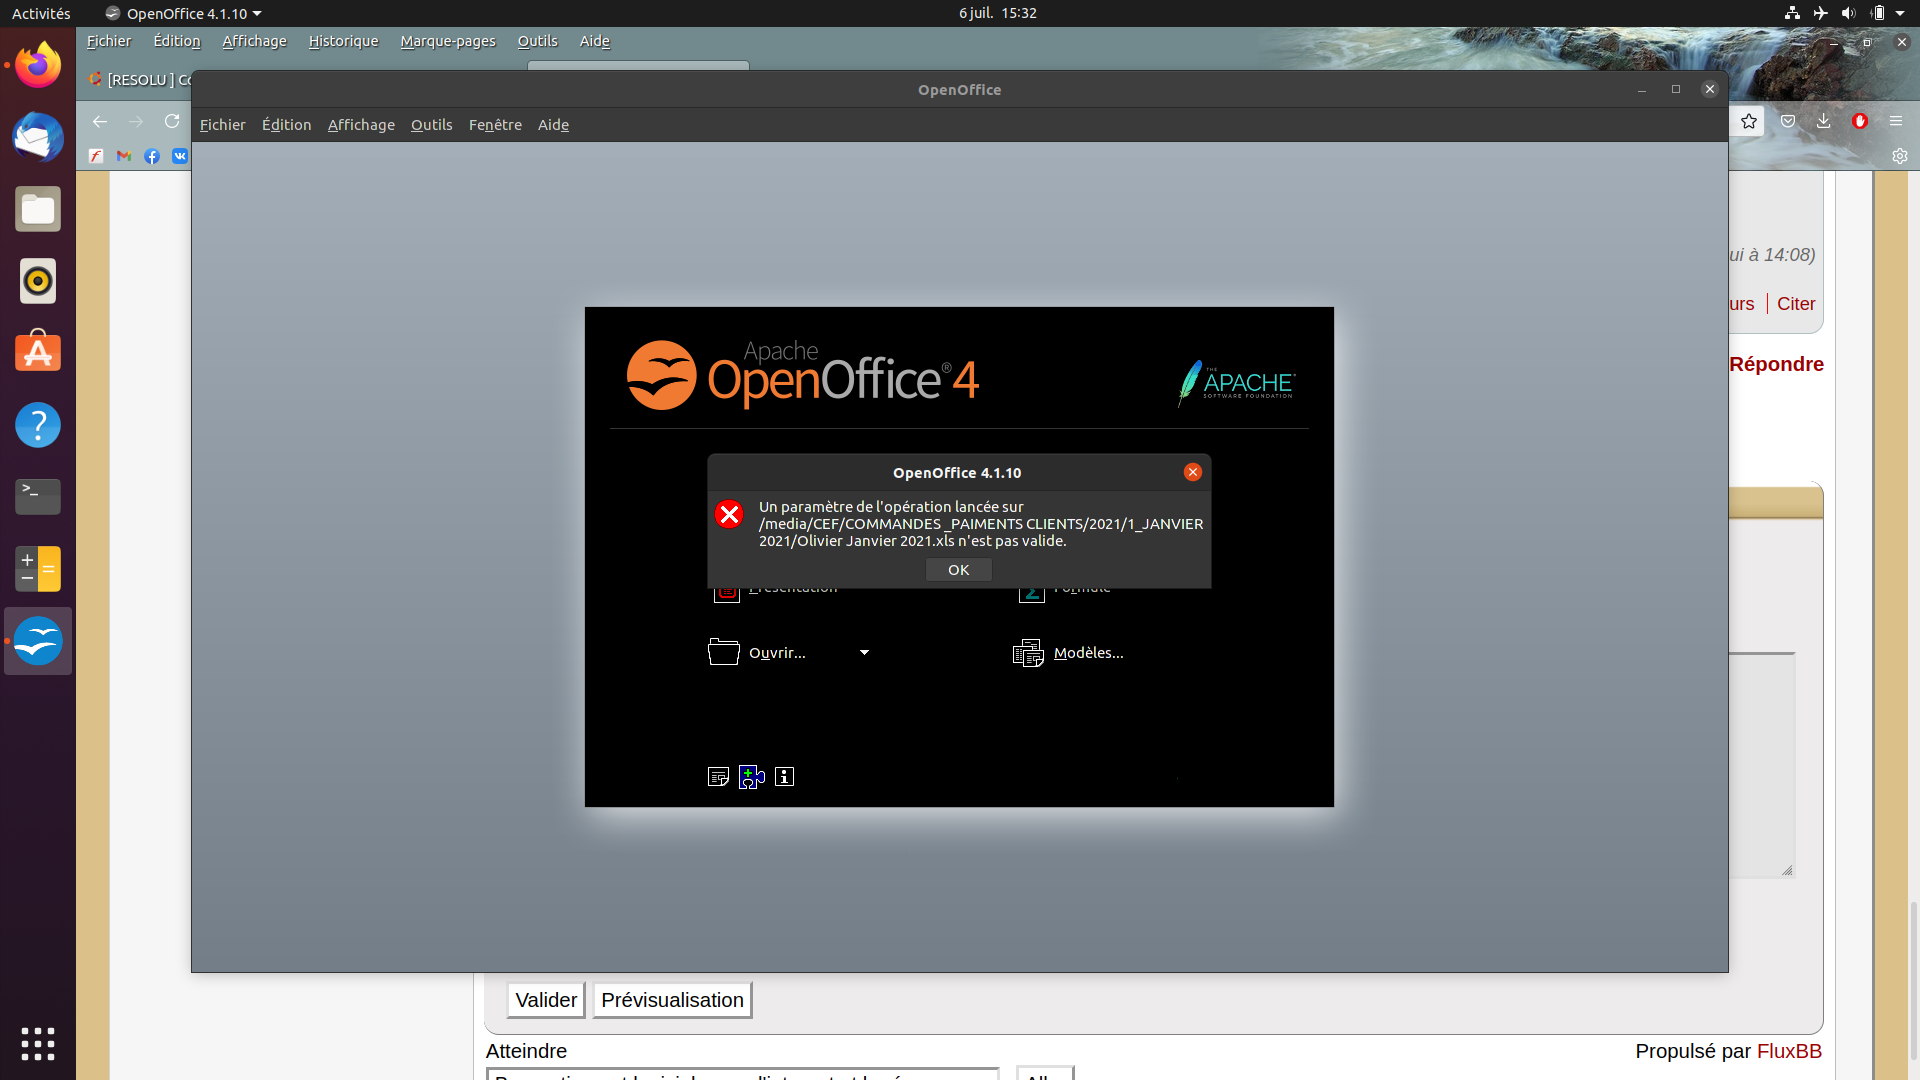Viewport: 1920px width, 1080px height.
Task: Open Rhythmbox from the dock
Action: (38, 281)
